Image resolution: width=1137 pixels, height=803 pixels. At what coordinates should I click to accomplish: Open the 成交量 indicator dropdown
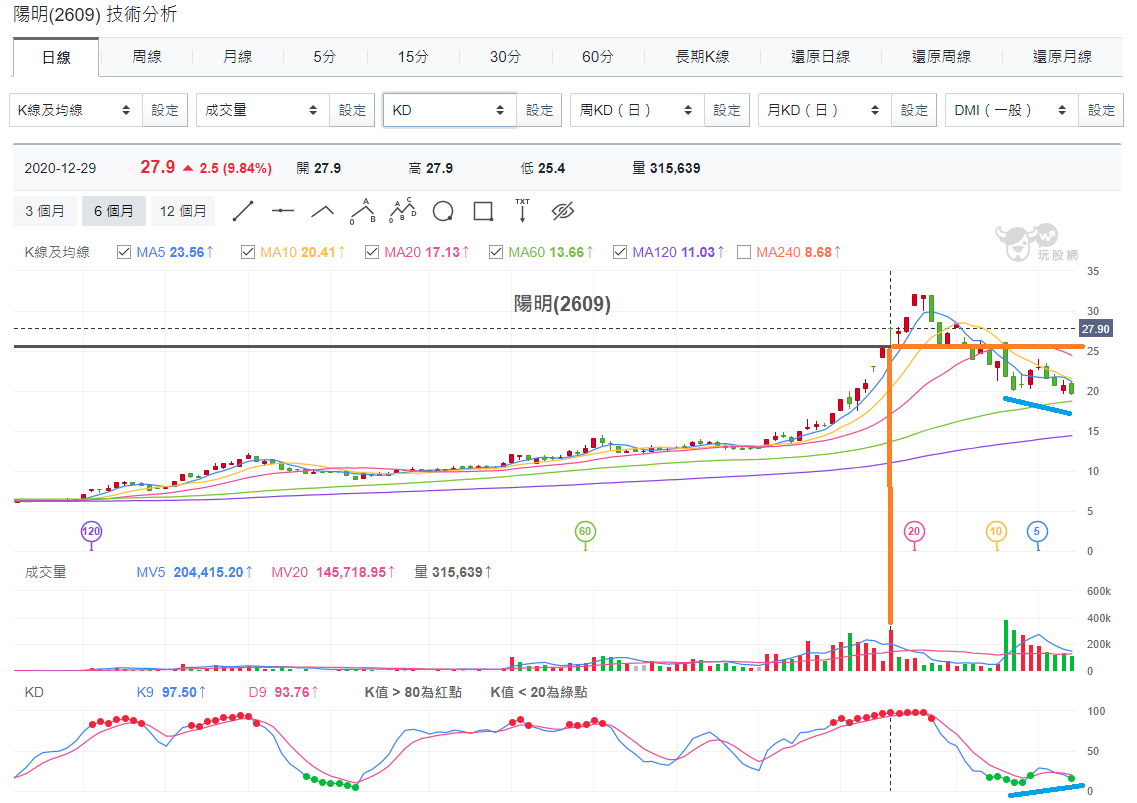[x=263, y=110]
